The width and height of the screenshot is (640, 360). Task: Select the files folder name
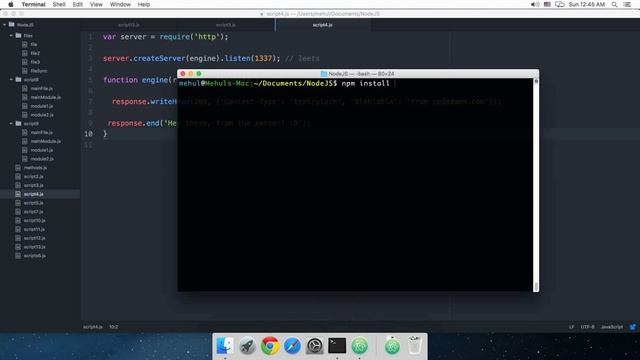point(28,36)
